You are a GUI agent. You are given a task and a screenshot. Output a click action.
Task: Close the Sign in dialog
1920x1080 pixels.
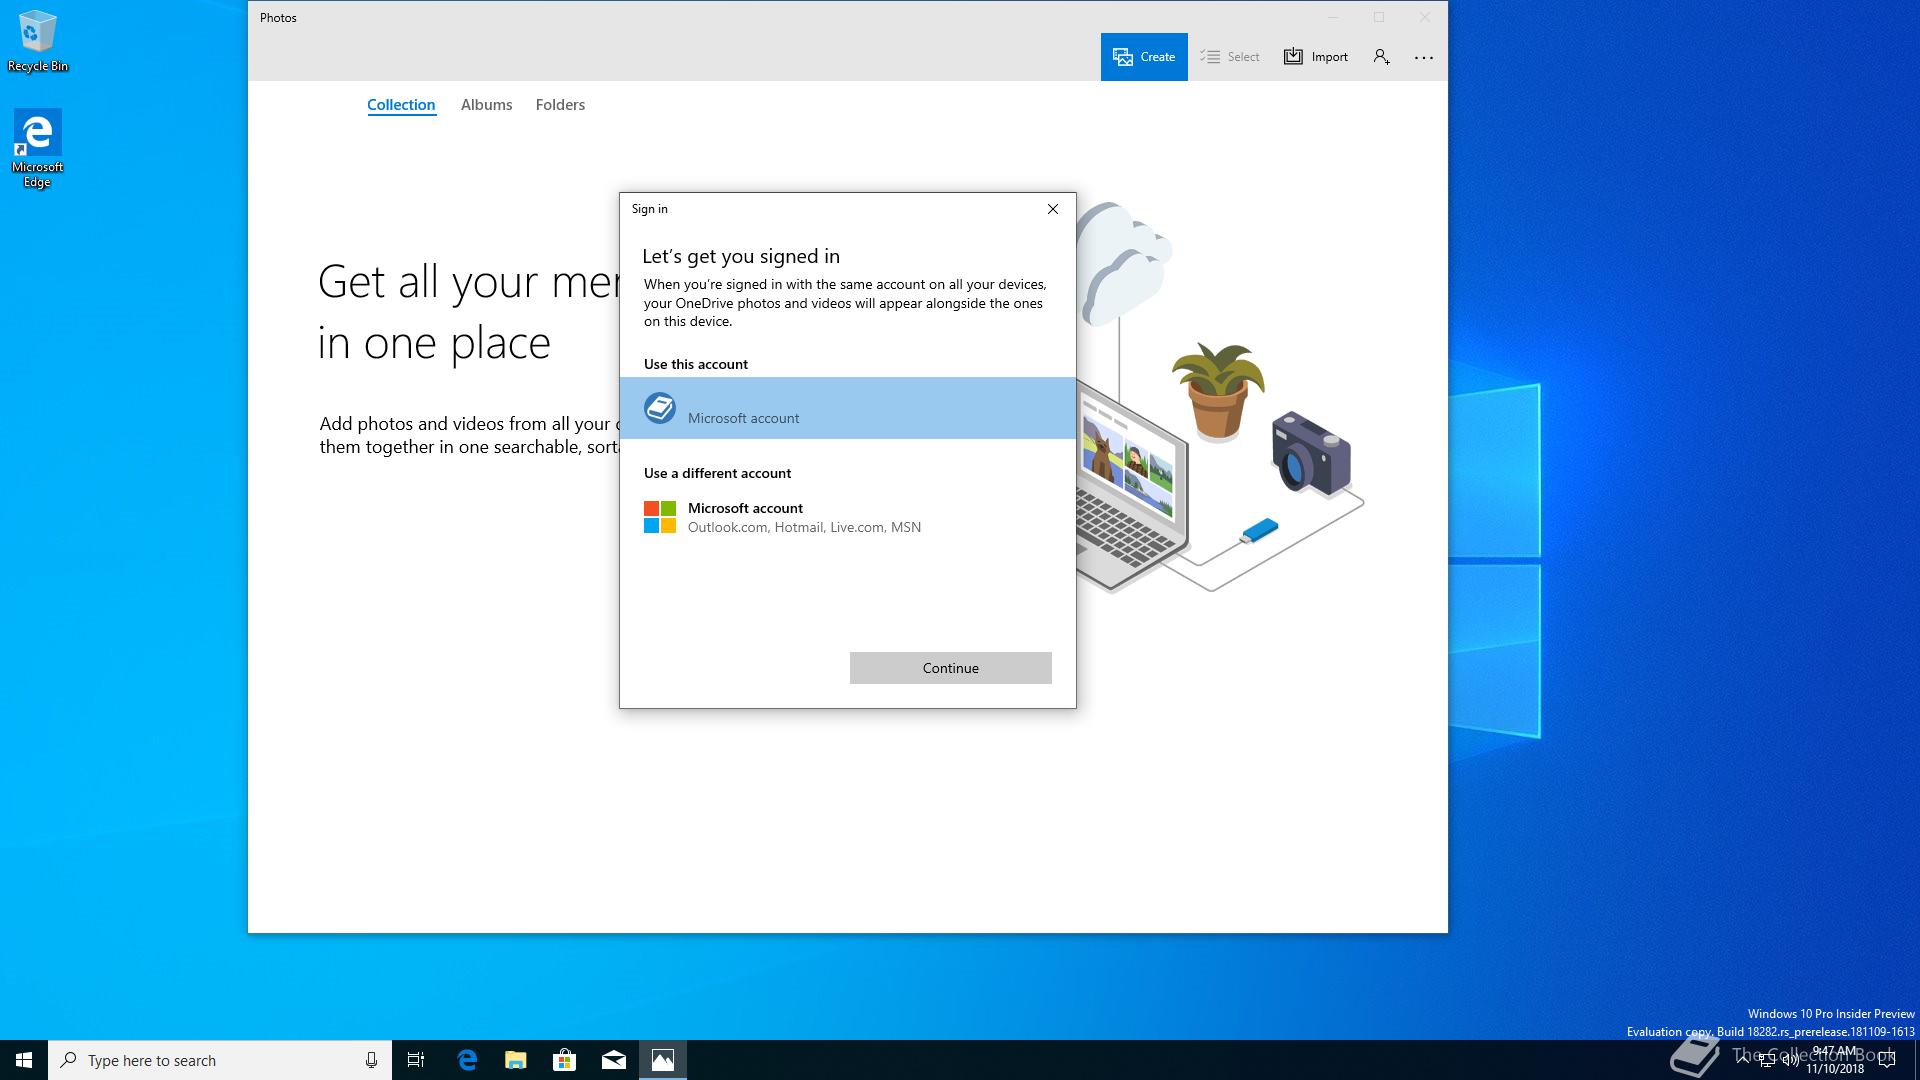[1052, 209]
